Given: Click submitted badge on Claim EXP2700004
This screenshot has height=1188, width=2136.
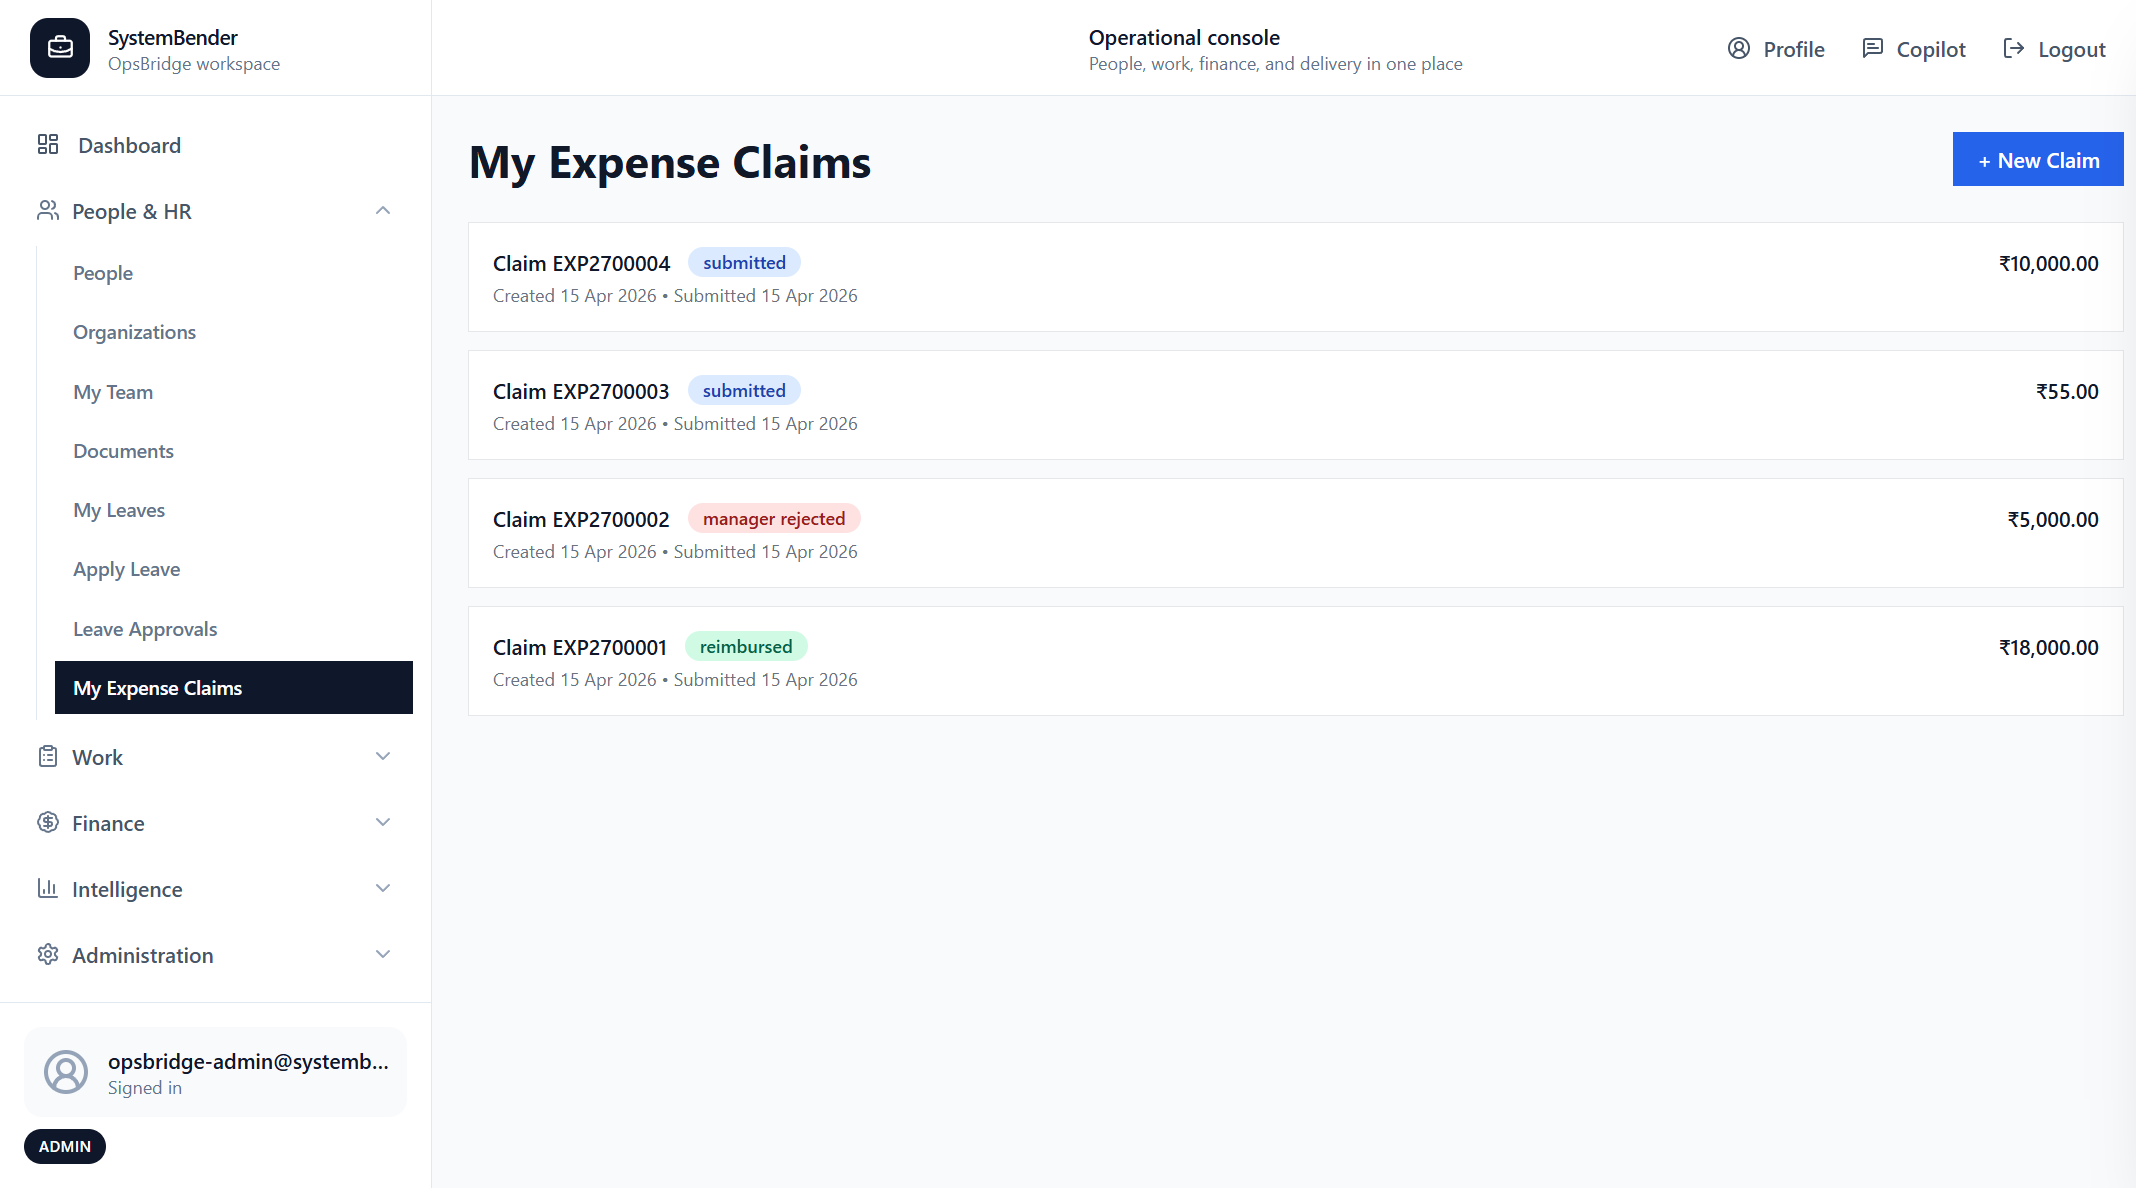Looking at the screenshot, I should [744, 263].
